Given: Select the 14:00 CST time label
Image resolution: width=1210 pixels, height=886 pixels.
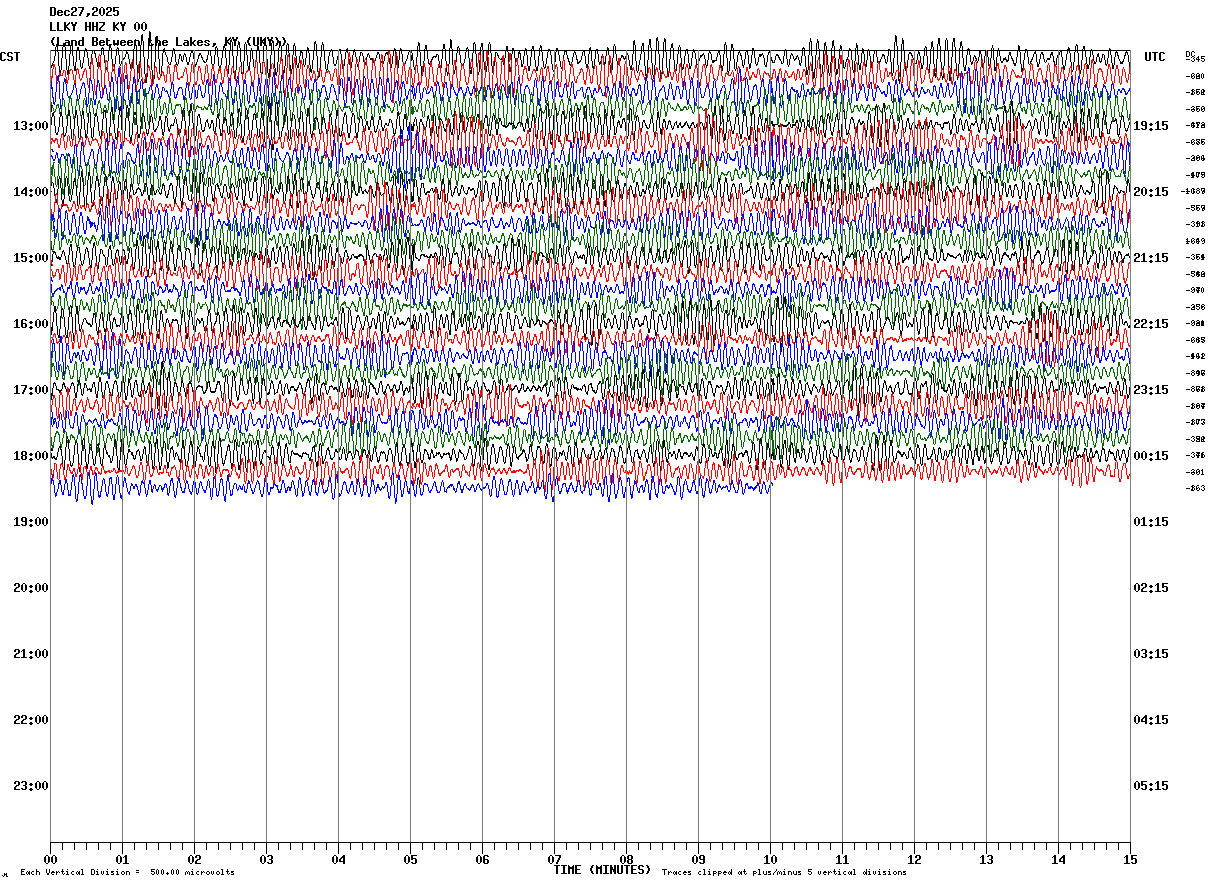Looking at the screenshot, I should (x=31, y=192).
